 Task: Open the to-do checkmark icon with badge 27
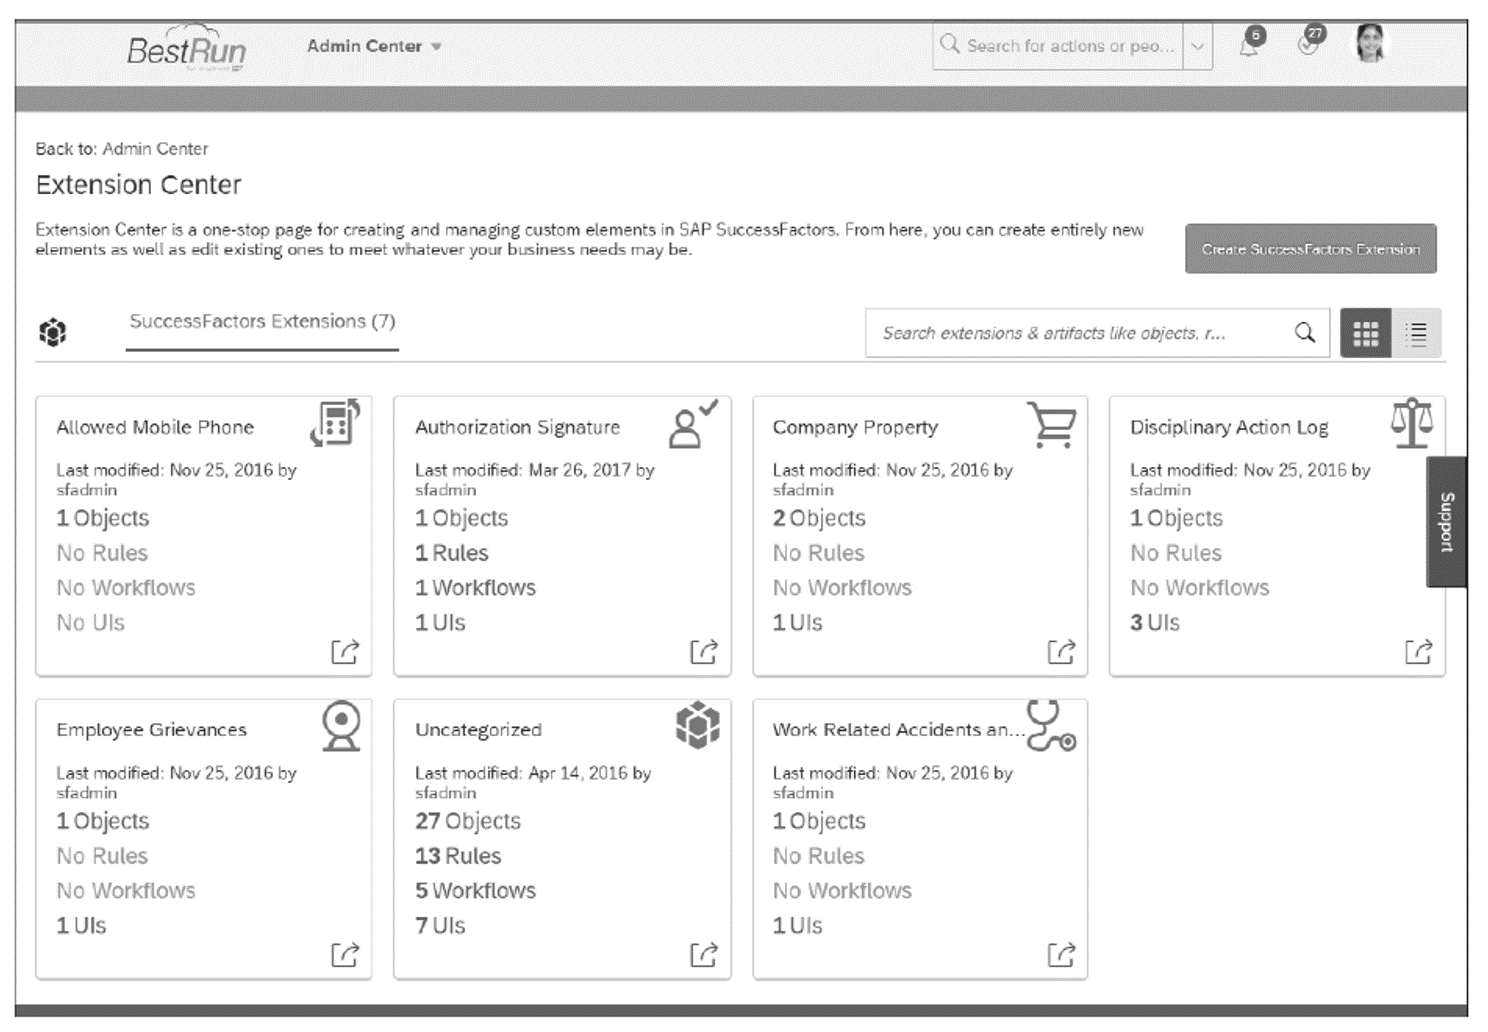1308,43
